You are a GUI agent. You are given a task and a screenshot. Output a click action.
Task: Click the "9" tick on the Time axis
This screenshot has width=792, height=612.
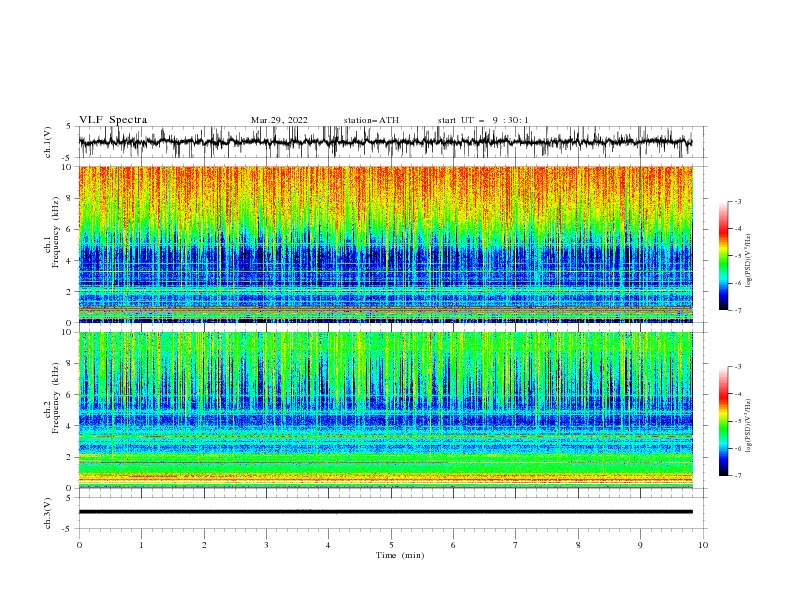pos(640,545)
